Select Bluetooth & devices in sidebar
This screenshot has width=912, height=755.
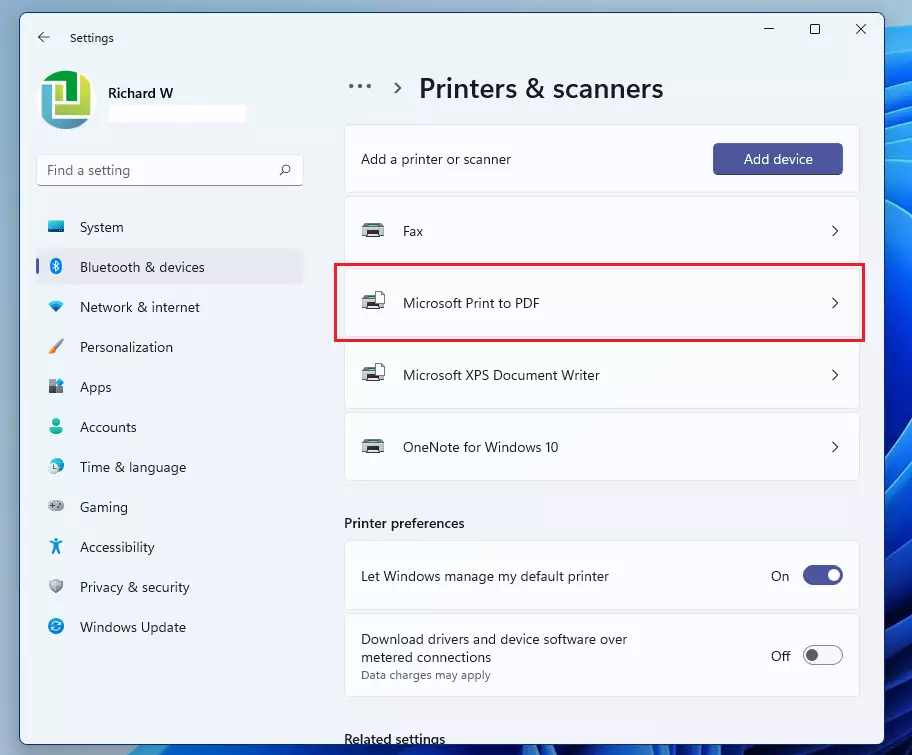(x=170, y=267)
